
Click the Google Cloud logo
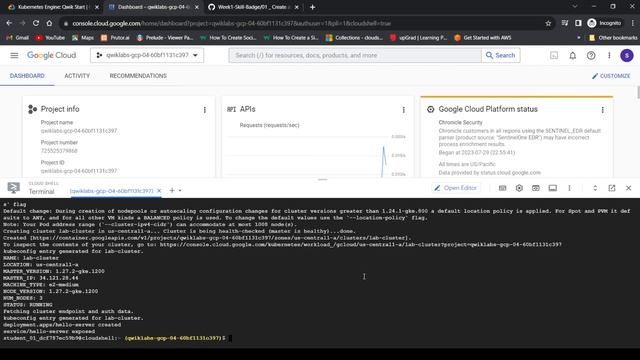[x=51, y=55]
